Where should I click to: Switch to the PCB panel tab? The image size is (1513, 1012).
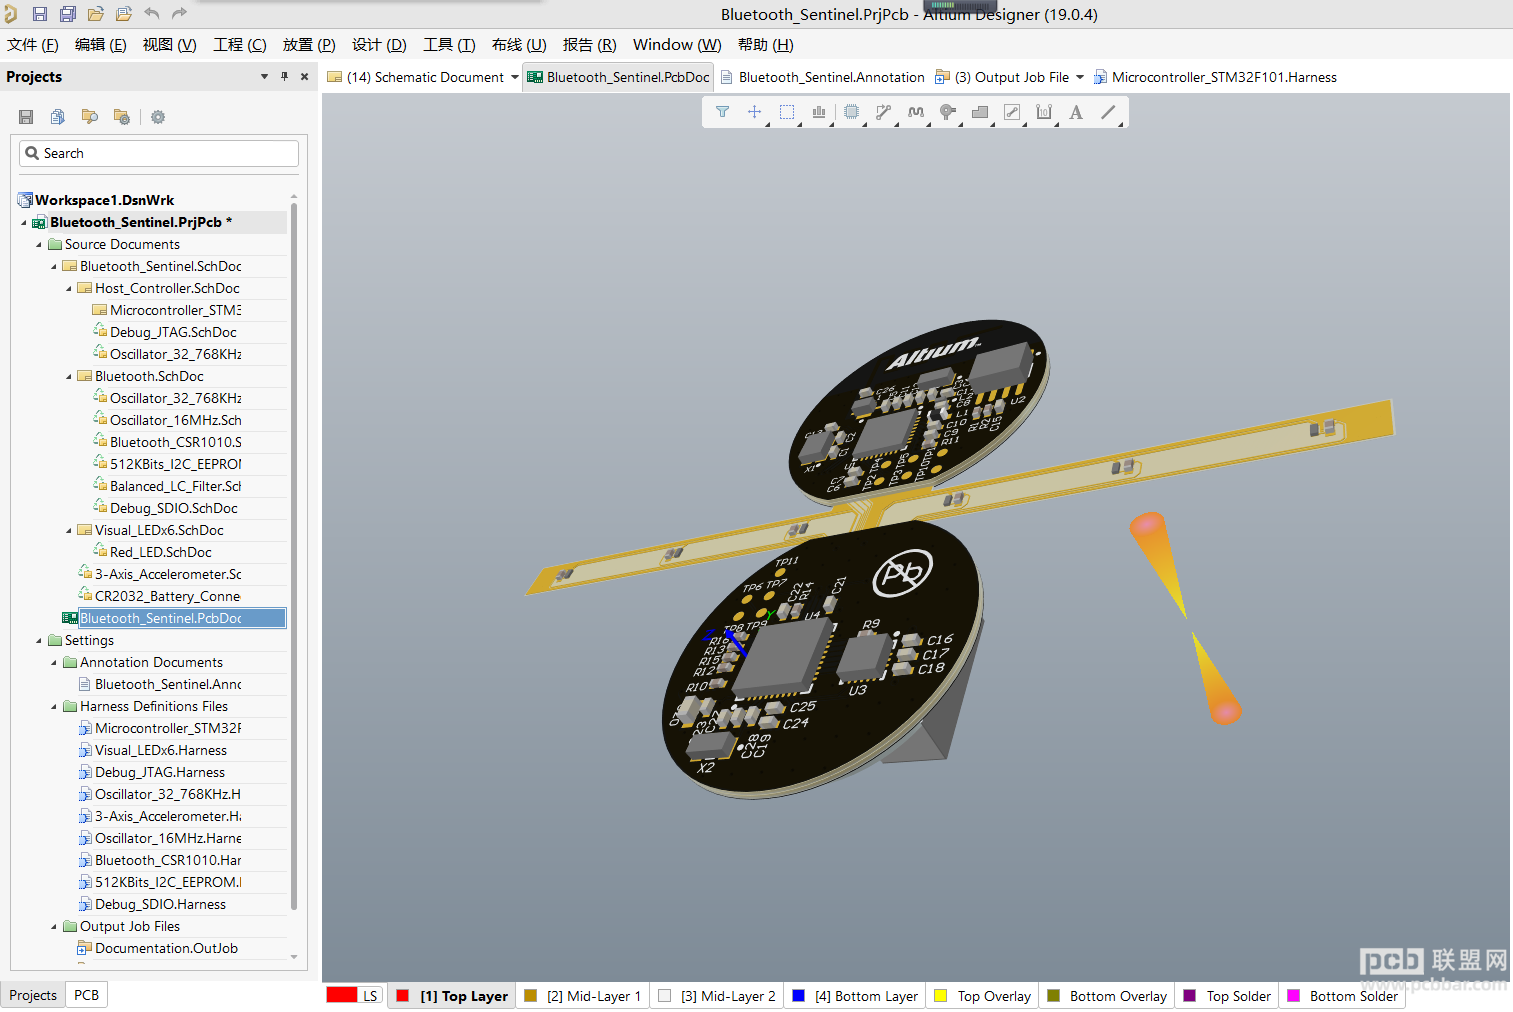point(87,995)
